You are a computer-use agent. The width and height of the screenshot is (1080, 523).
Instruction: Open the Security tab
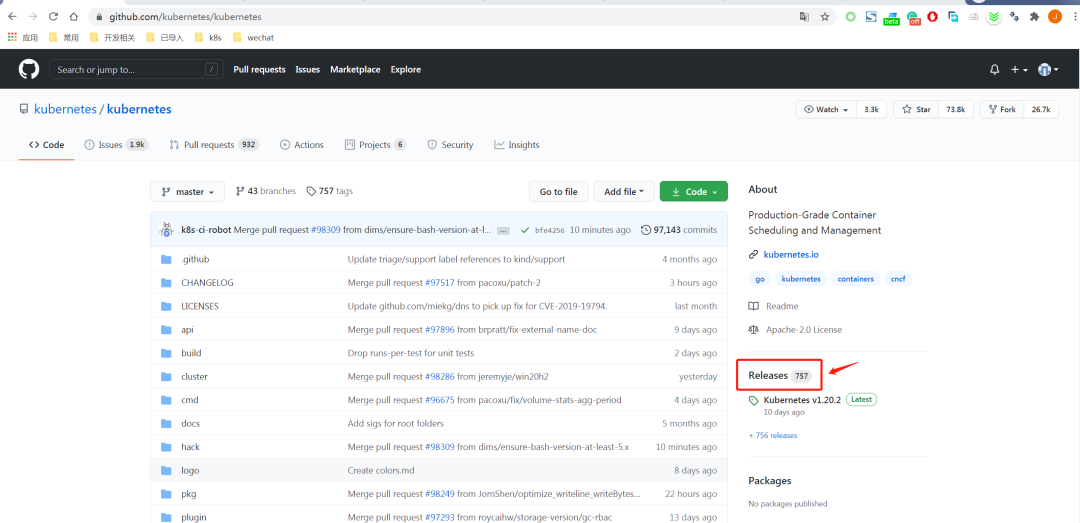(x=450, y=145)
